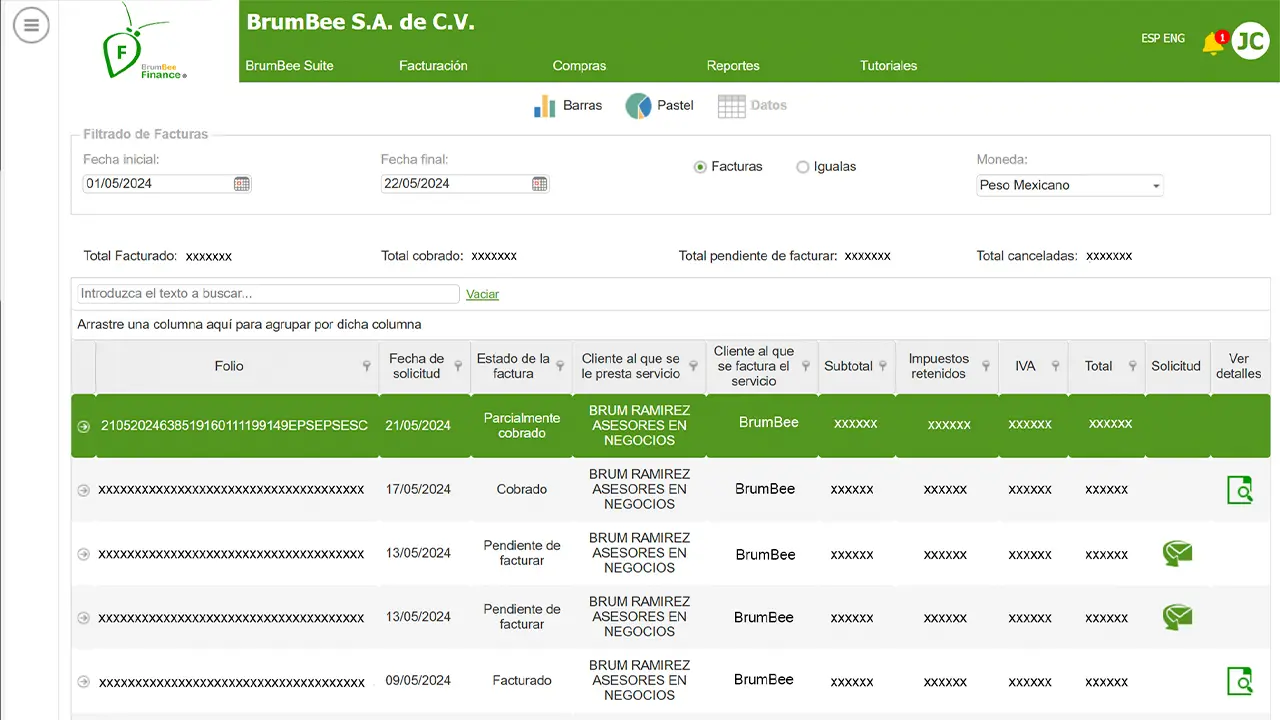Filter the Fecha de solicitud column
Image resolution: width=1280 pixels, height=720 pixels.
458,366
